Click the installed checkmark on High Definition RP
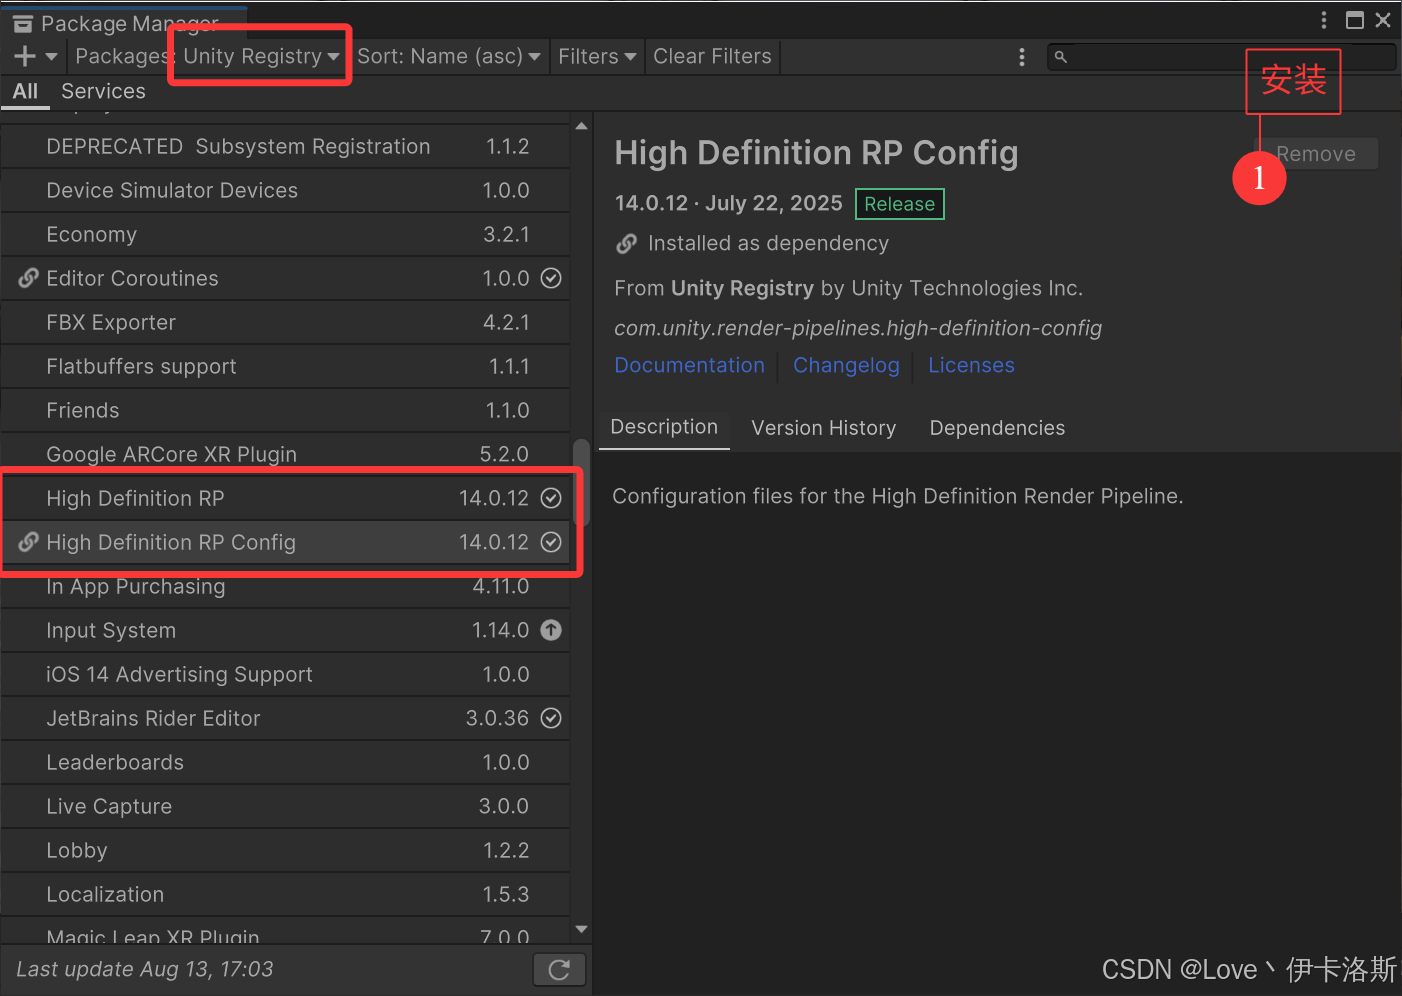Viewport: 1402px width, 996px height. pos(551,498)
